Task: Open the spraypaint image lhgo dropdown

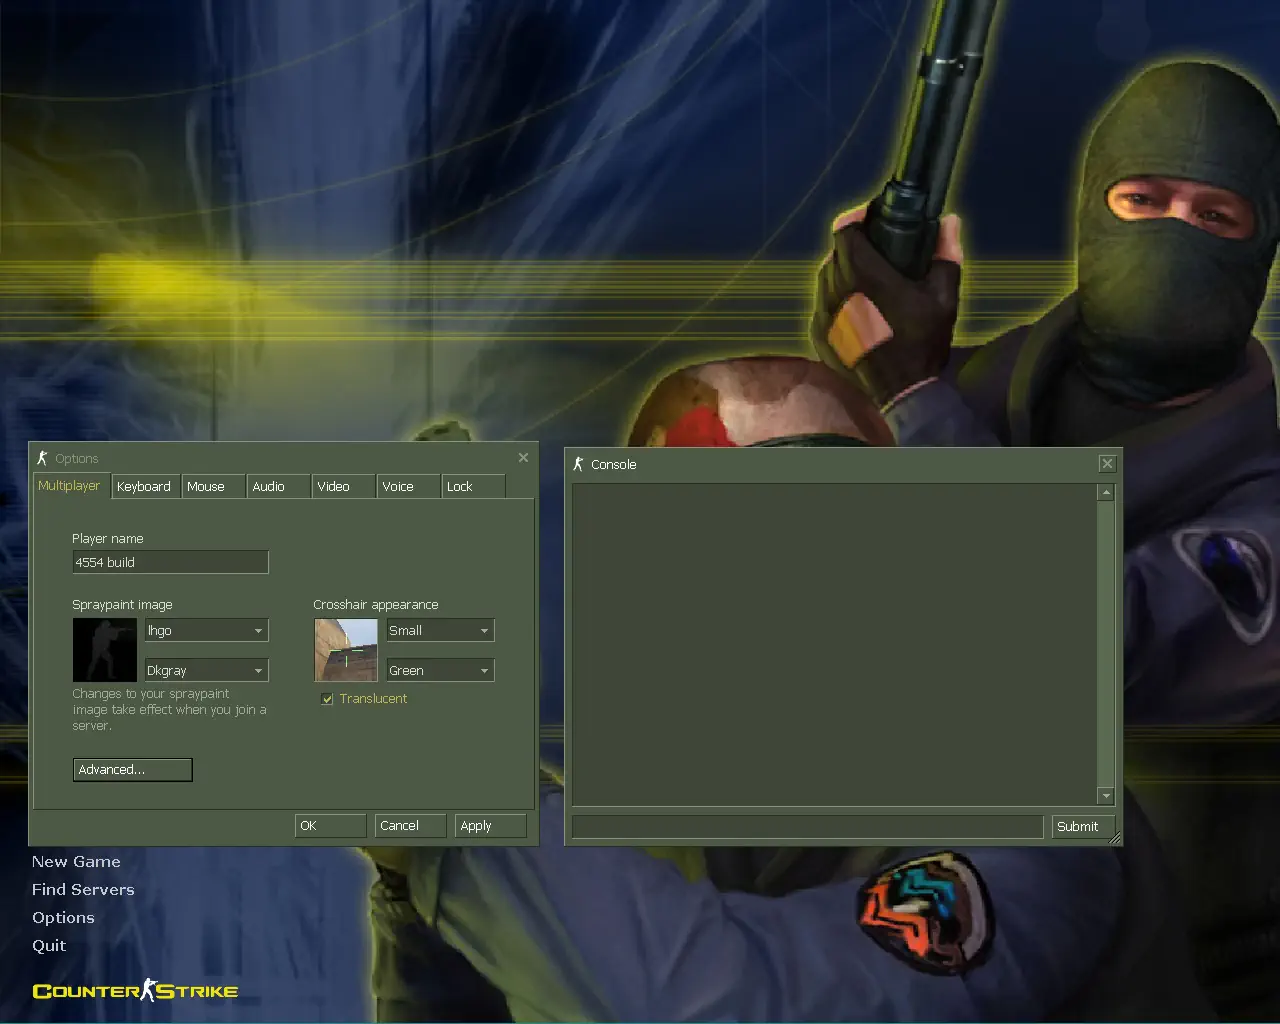Action: pyautogui.click(x=207, y=631)
